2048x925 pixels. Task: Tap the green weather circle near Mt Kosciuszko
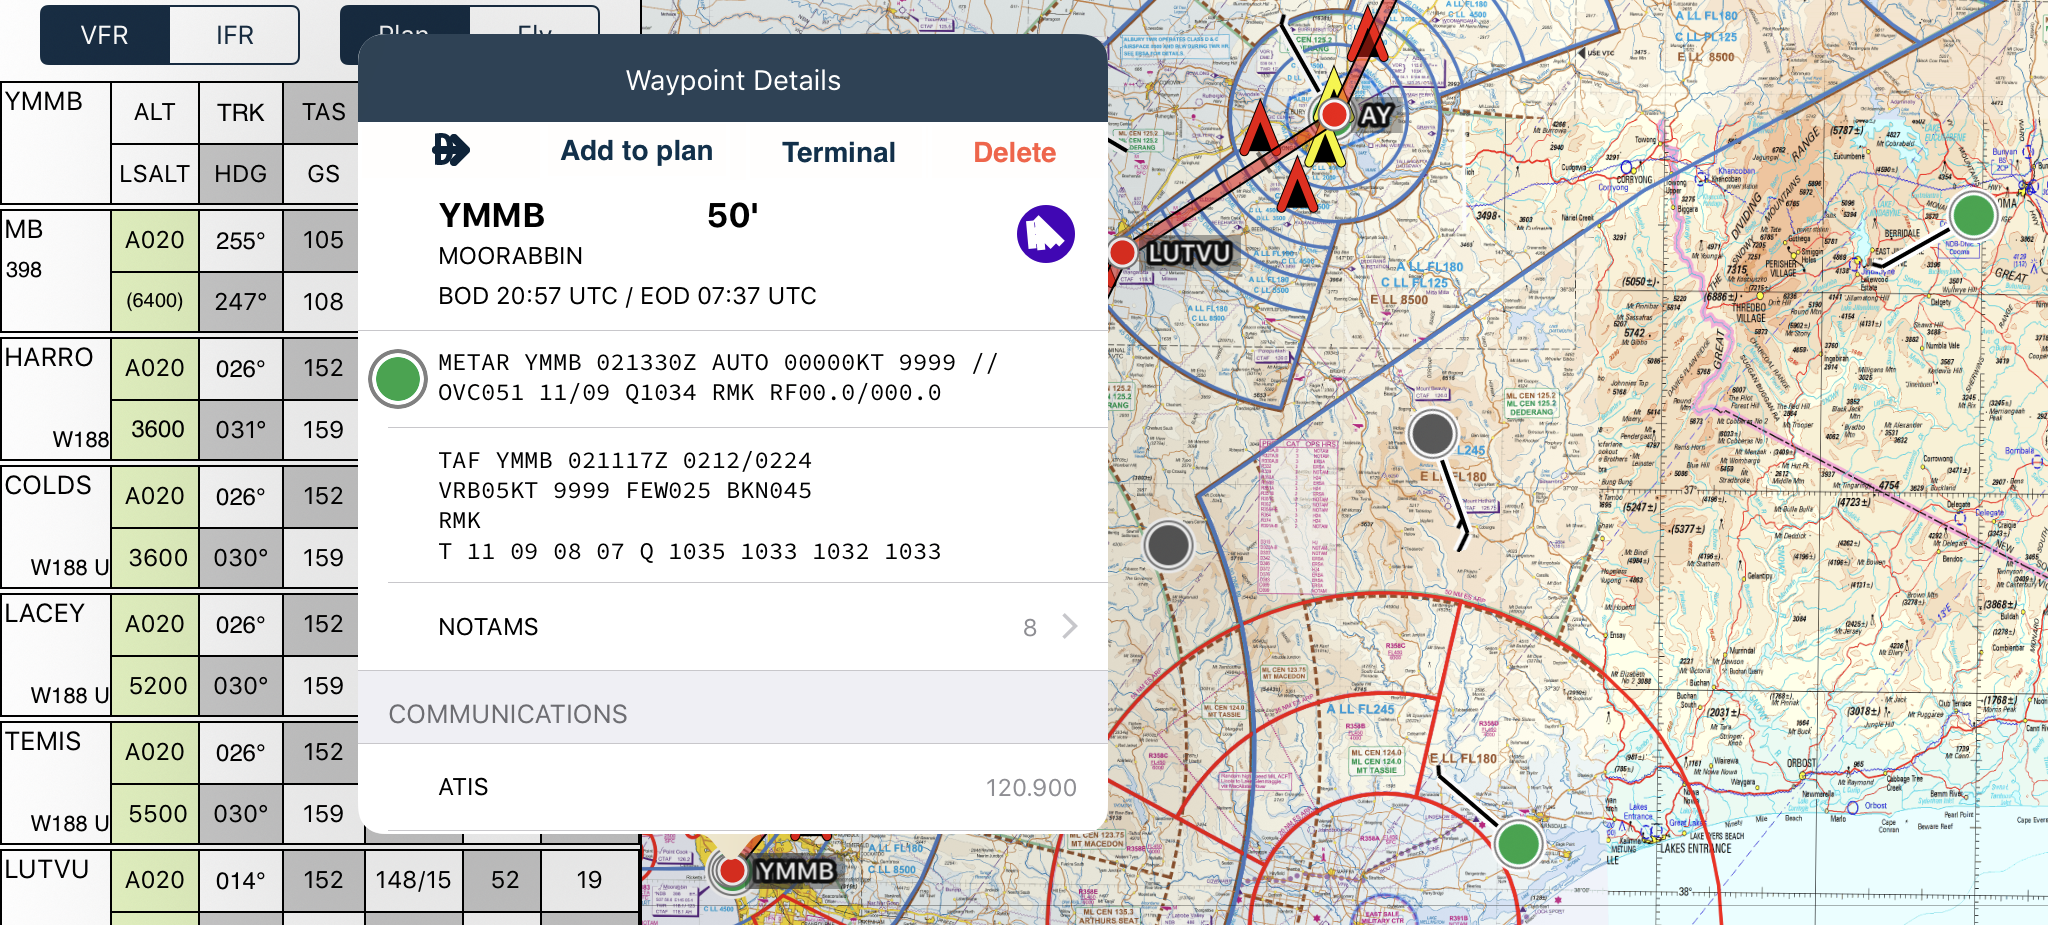1973,215
